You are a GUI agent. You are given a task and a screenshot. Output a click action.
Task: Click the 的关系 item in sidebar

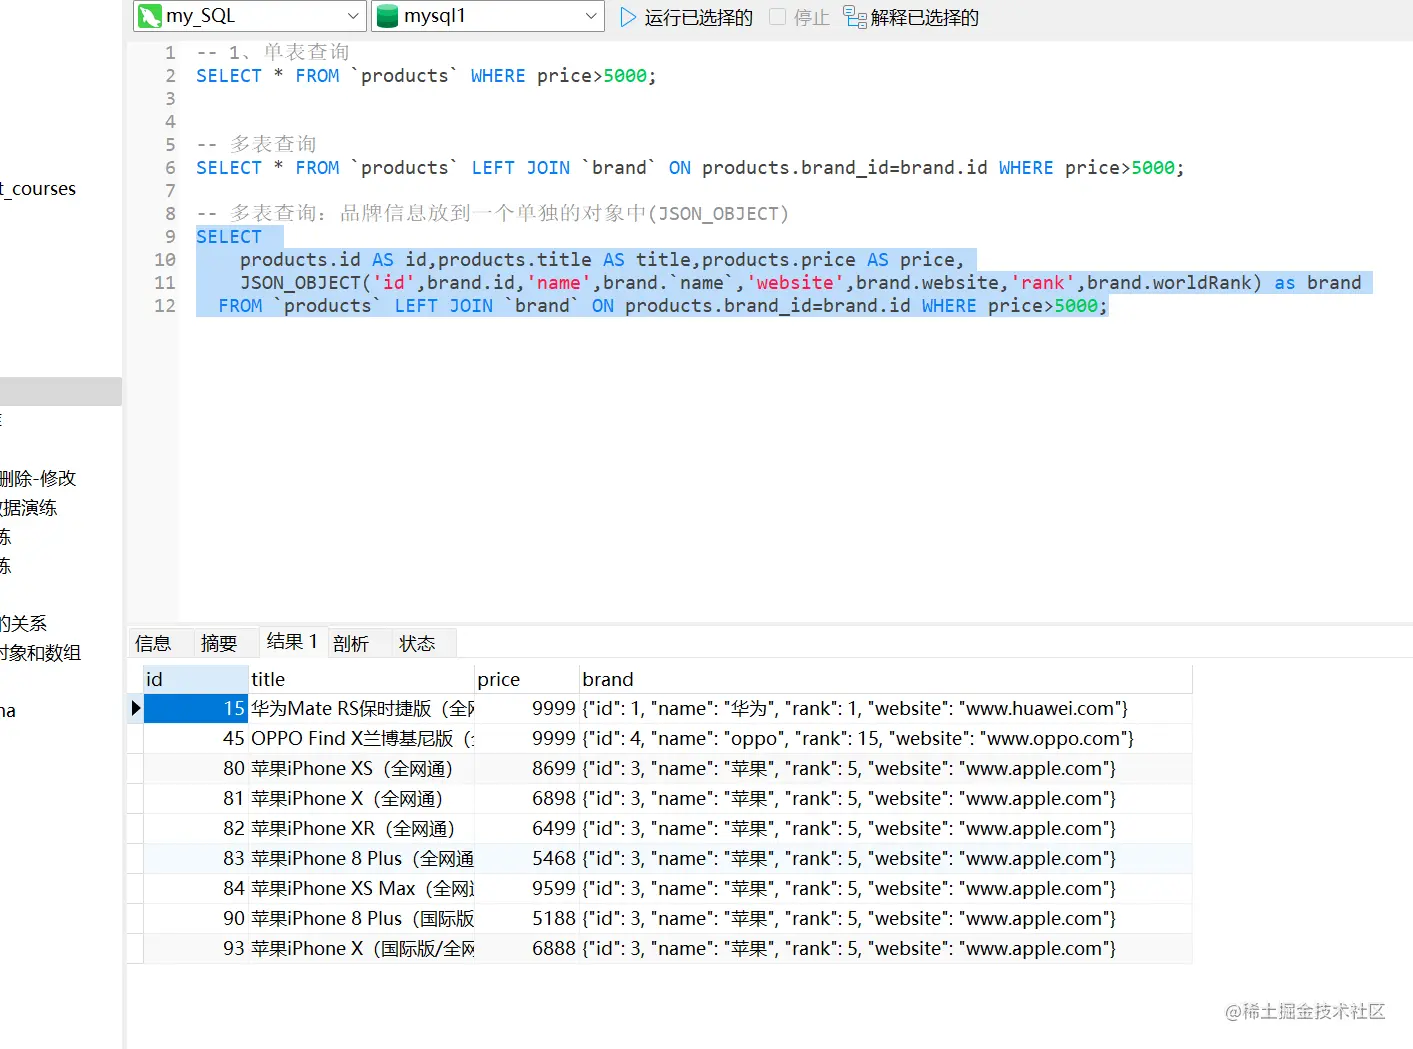[x=23, y=623]
